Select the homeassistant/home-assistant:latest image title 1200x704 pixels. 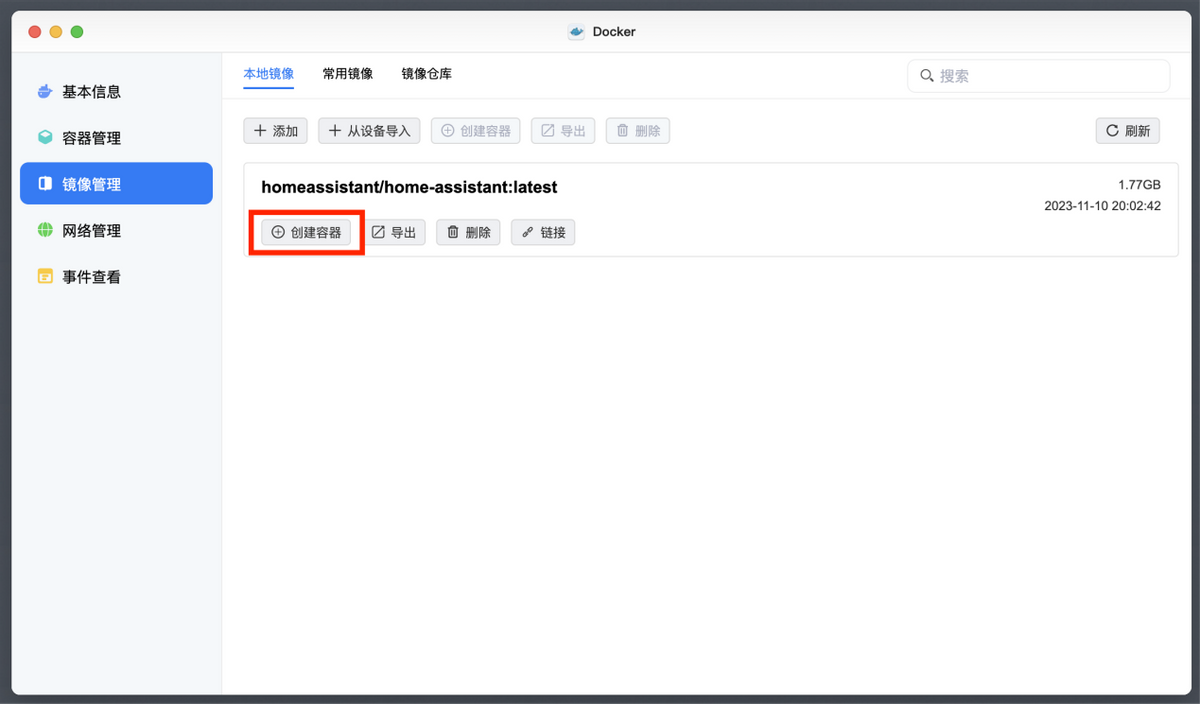[x=409, y=187]
